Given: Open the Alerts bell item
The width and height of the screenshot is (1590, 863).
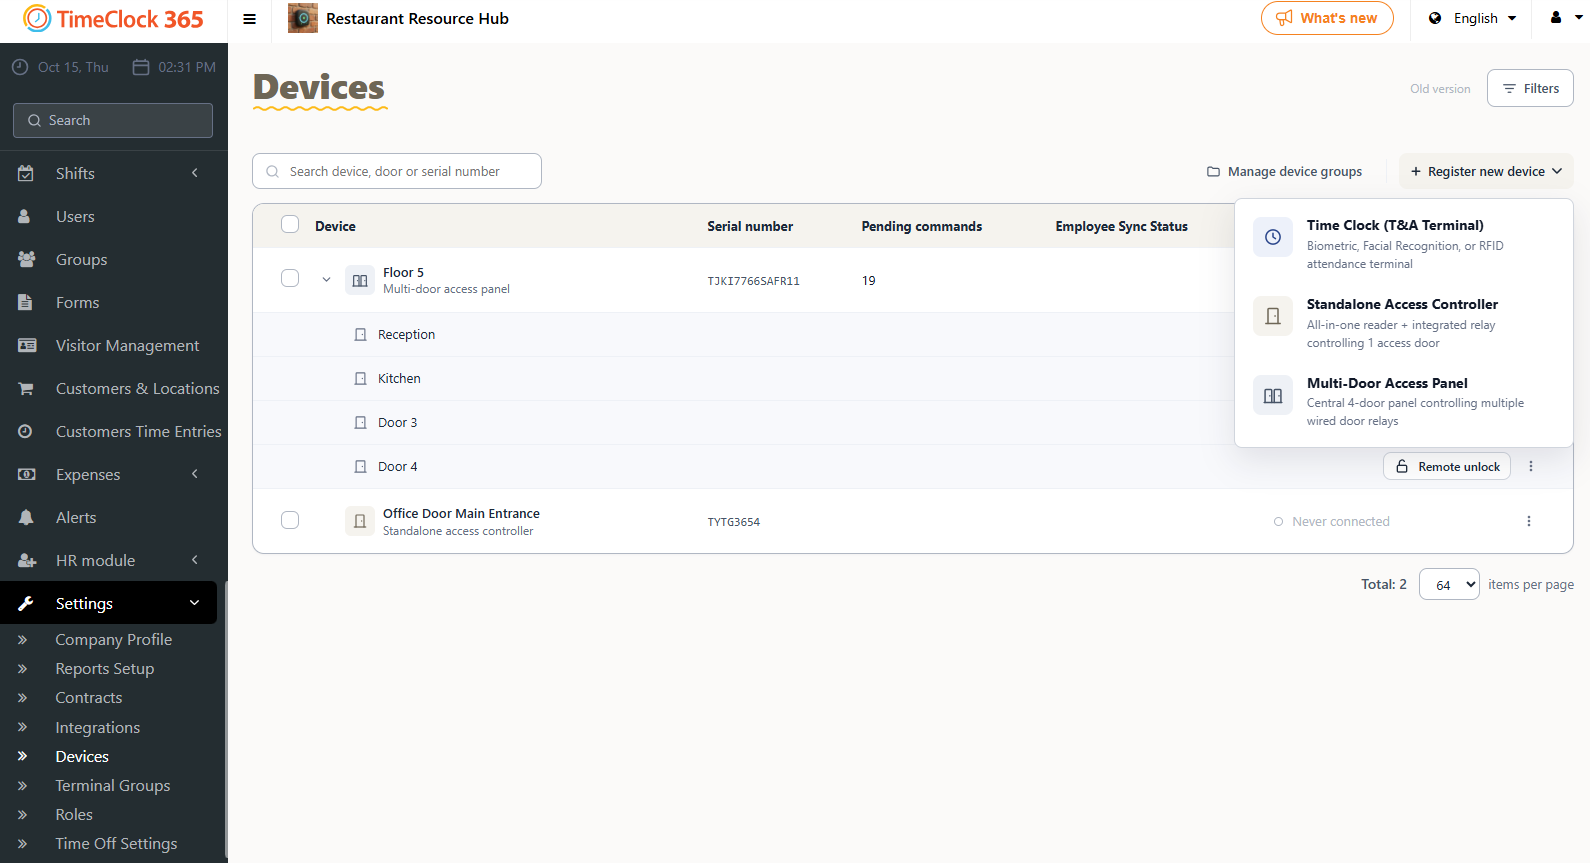Looking at the screenshot, I should (108, 517).
